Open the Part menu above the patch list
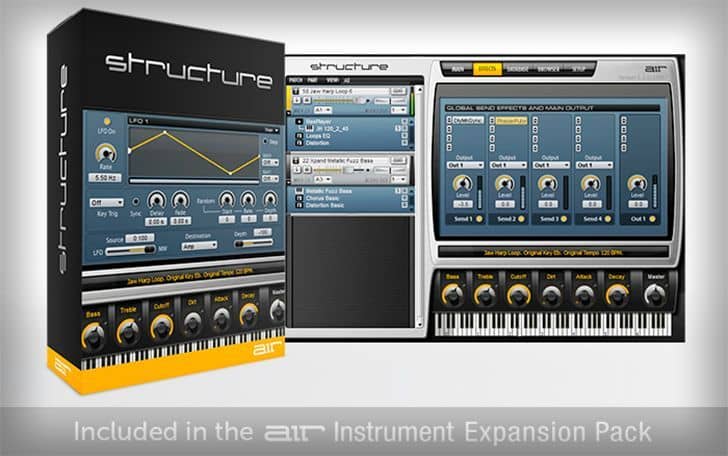The width and height of the screenshot is (728, 456). coord(312,80)
